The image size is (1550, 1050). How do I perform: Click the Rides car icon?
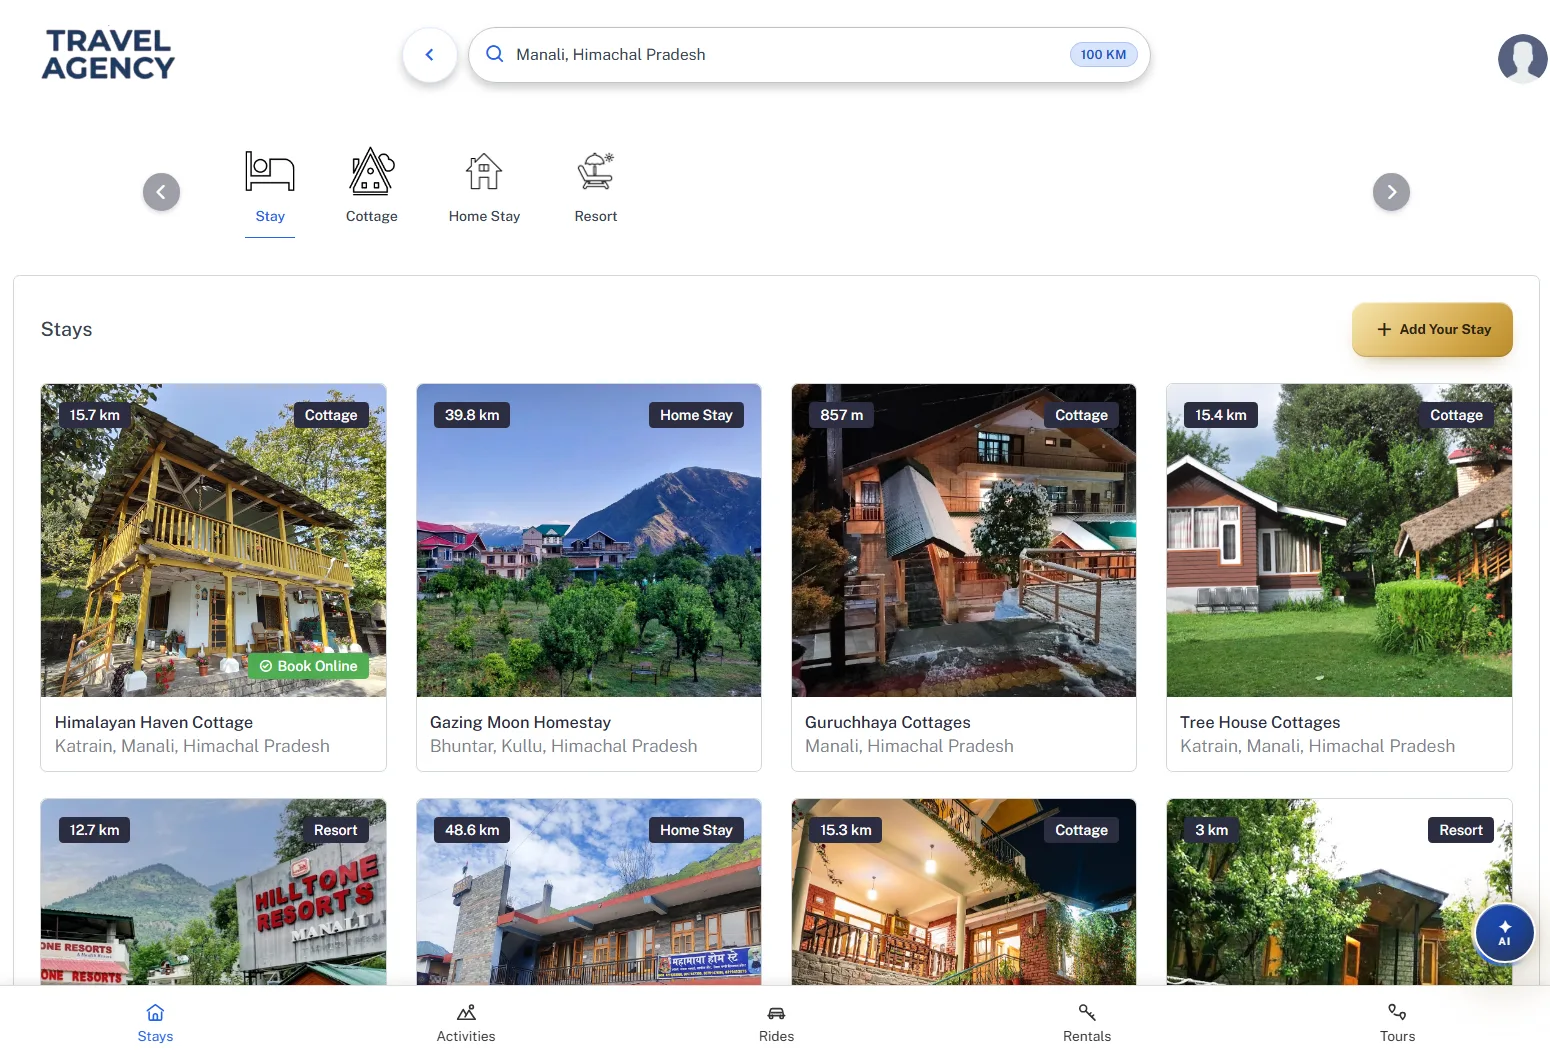pyautogui.click(x=776, y=1013)
